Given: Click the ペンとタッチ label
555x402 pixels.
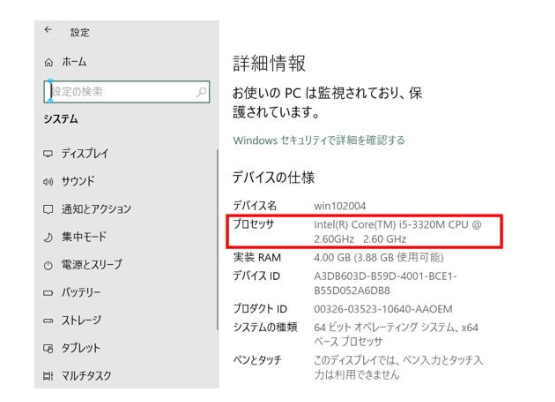Looking at the screenshot, I should pos(257,360).
